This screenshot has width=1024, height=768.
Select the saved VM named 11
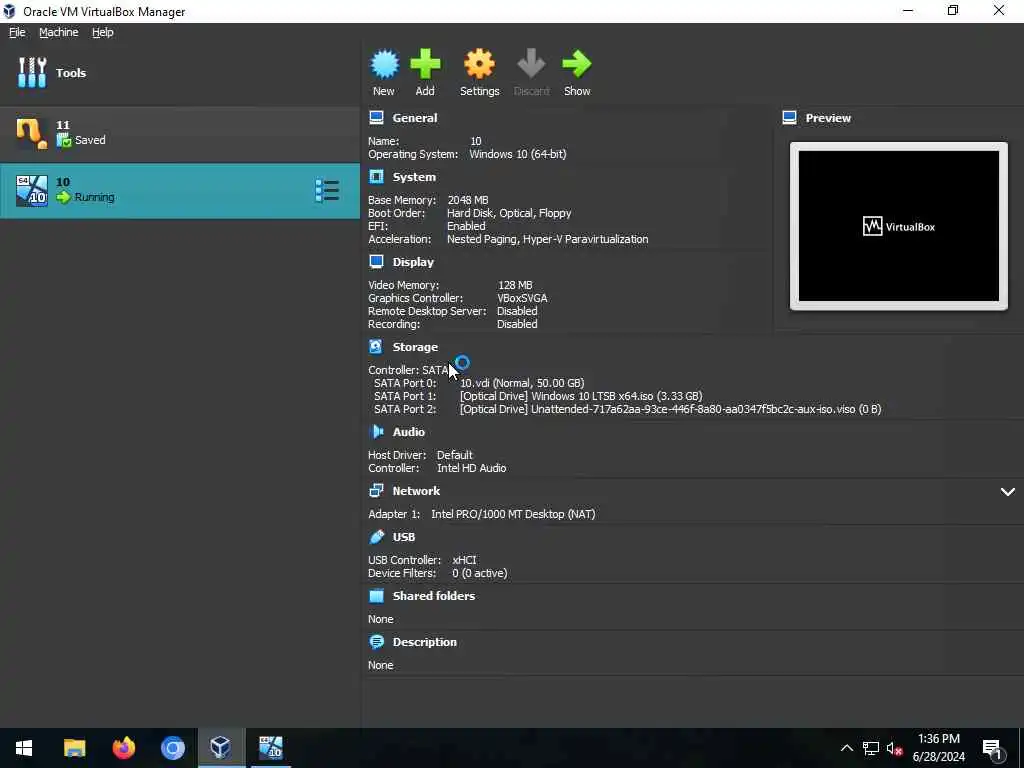pos(180,133)
